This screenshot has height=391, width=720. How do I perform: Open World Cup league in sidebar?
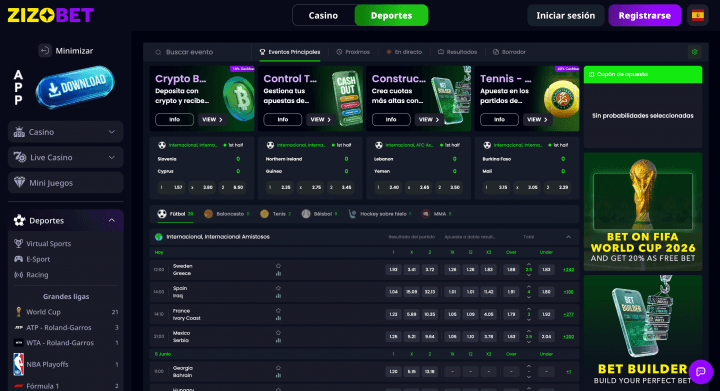66,312
